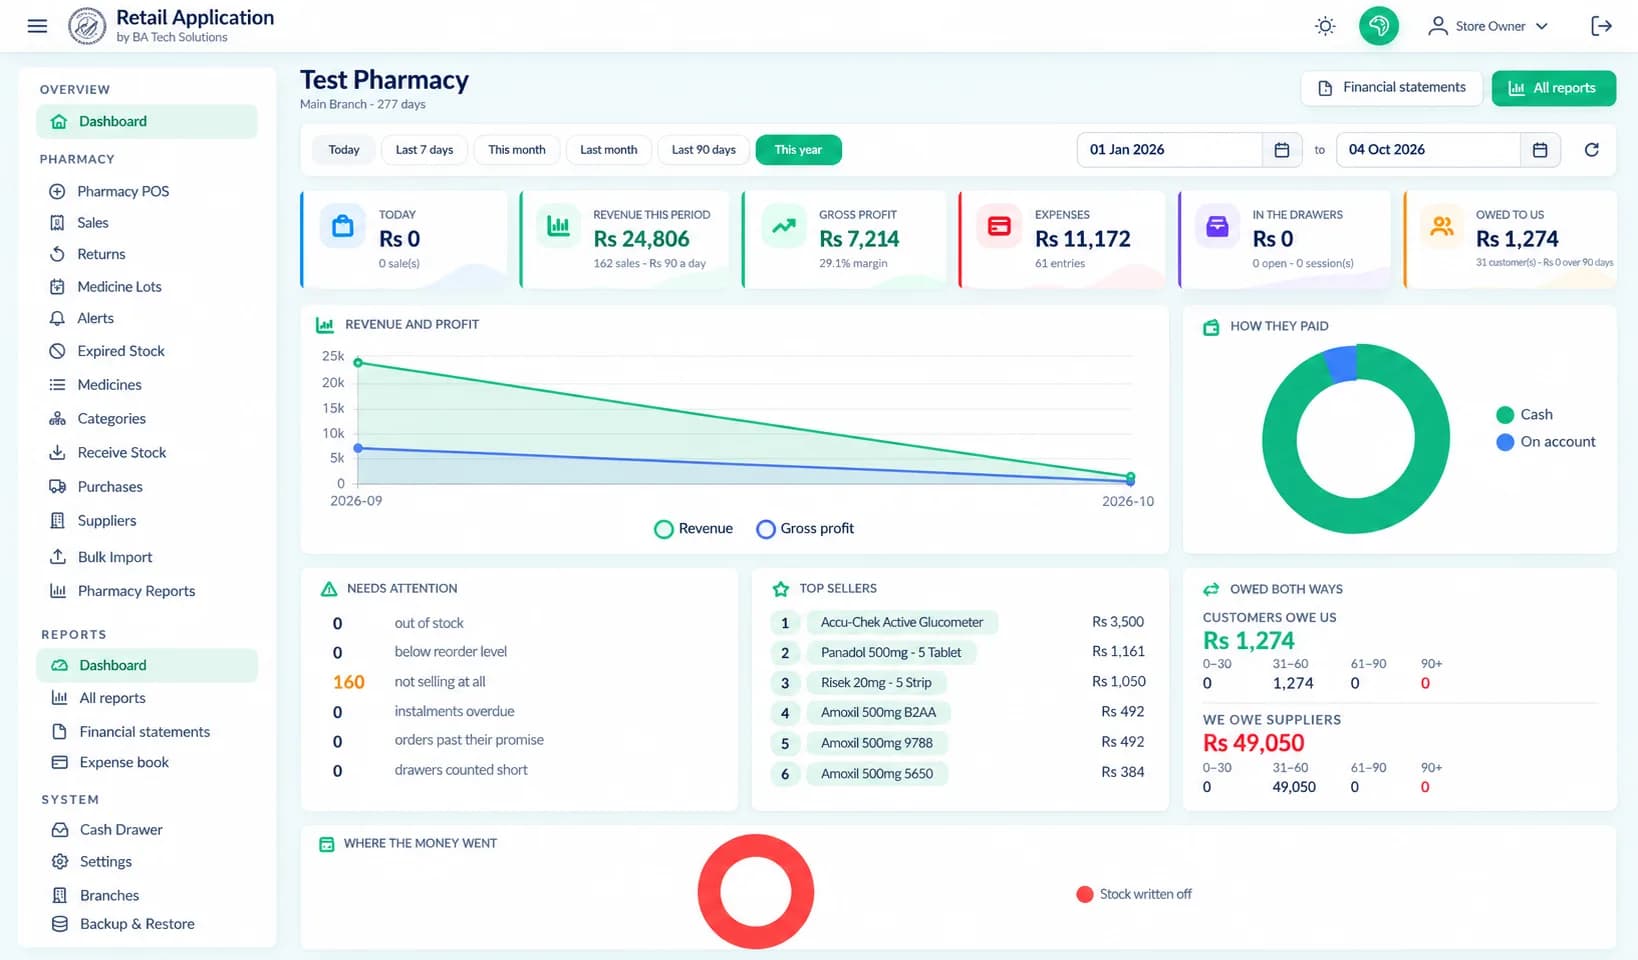Click the Financial statements button

[1391, 88]
